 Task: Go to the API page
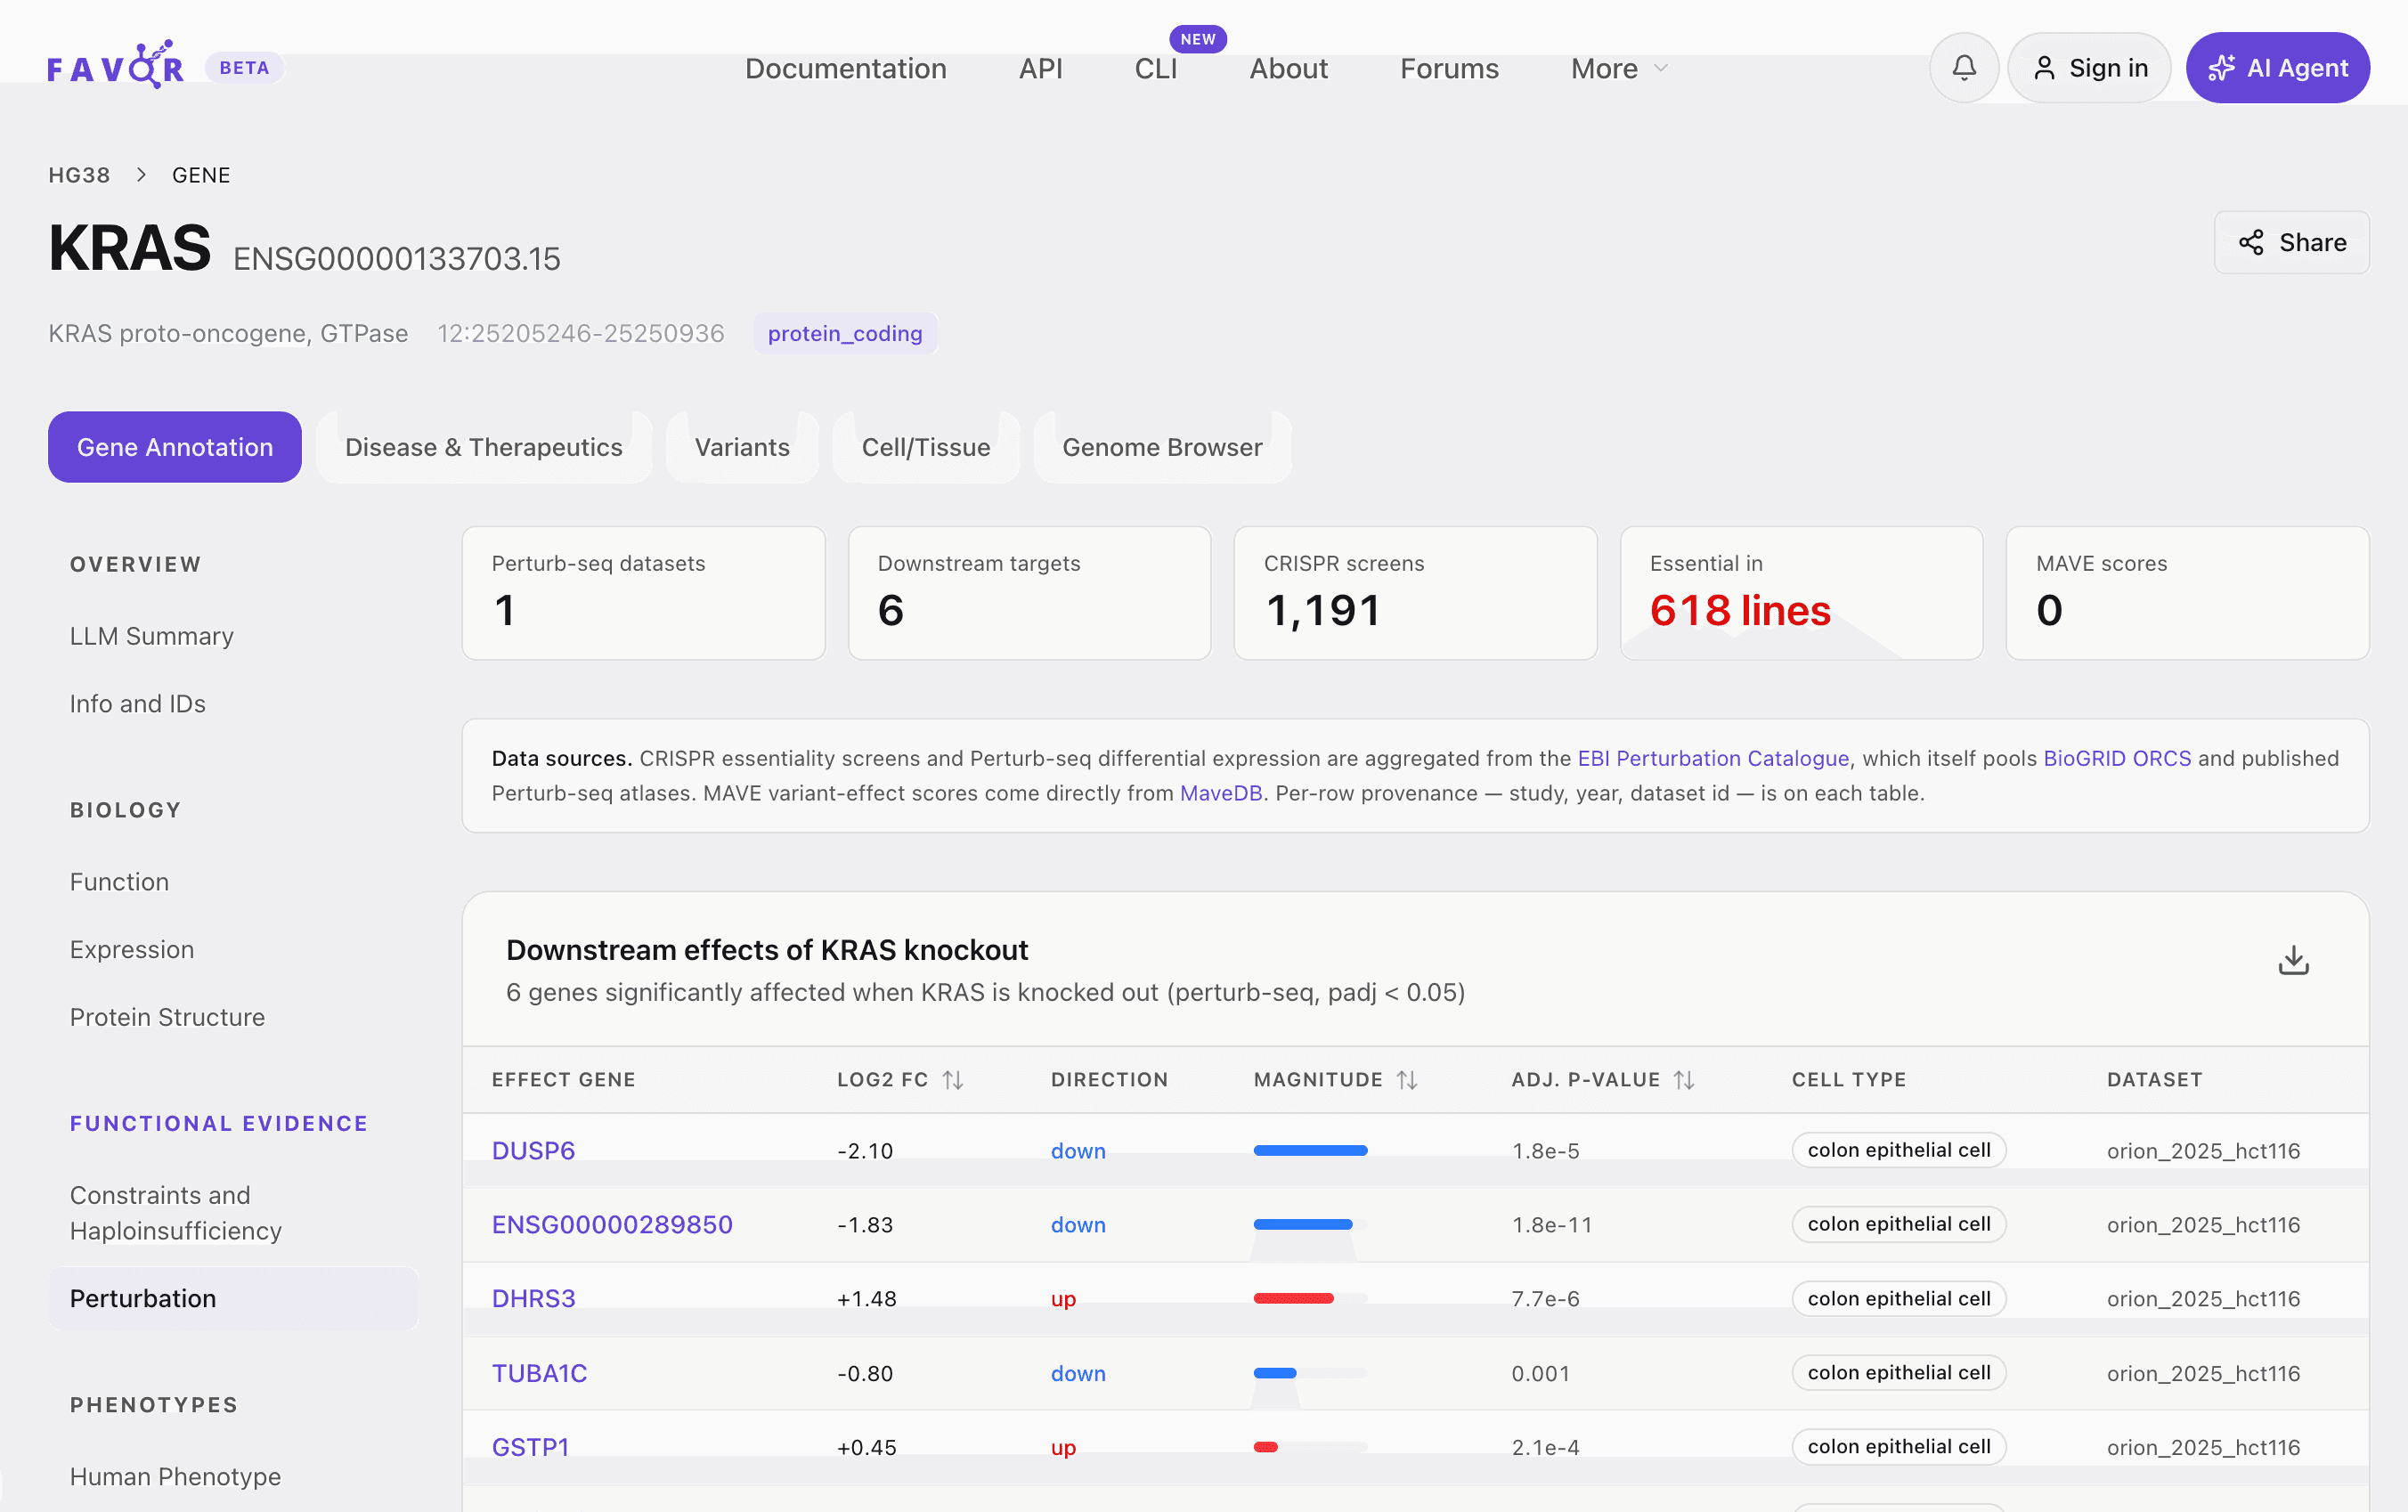click(1040, 68)
